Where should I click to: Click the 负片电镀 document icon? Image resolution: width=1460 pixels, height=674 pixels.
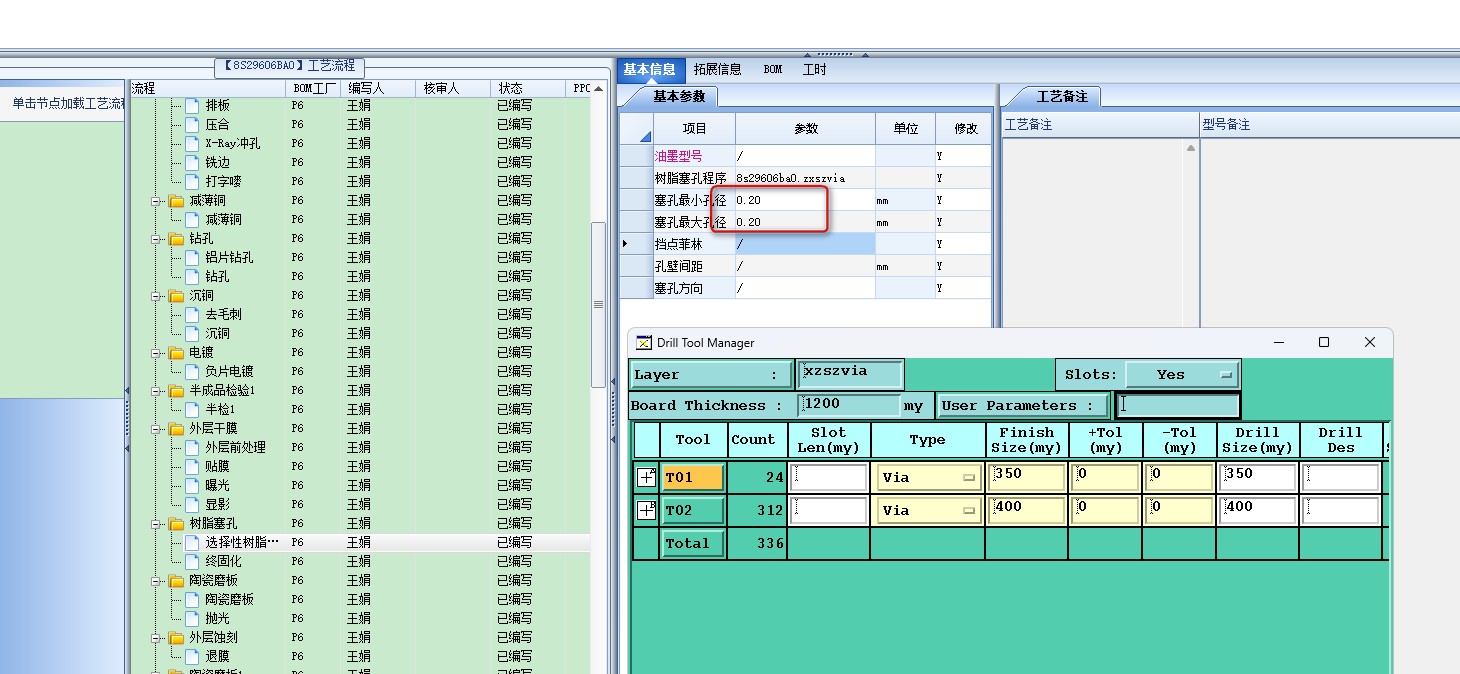point(192,371)
